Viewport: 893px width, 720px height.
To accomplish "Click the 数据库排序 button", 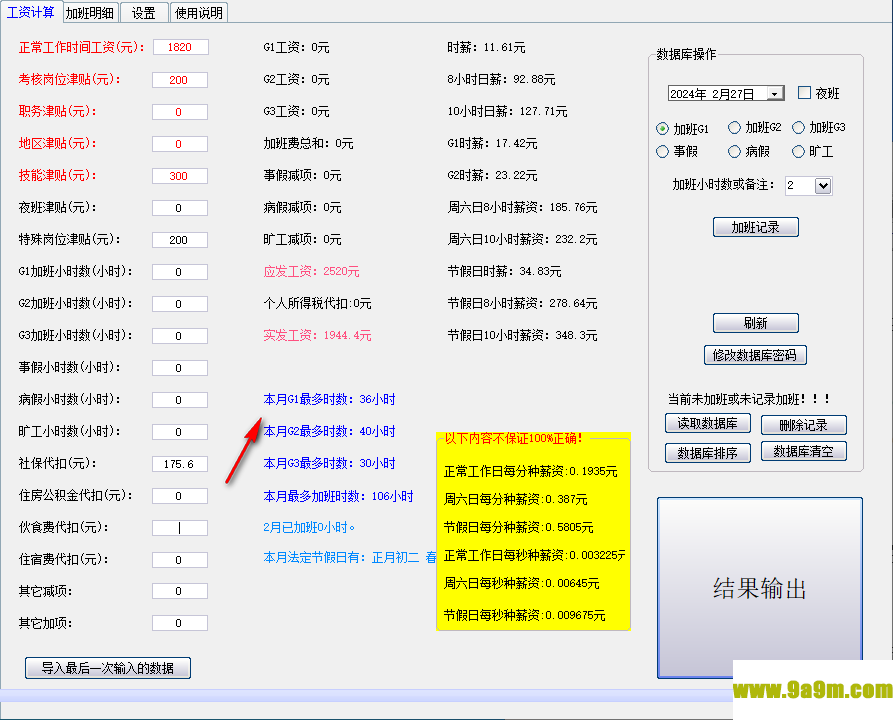I will pos(707,453).
